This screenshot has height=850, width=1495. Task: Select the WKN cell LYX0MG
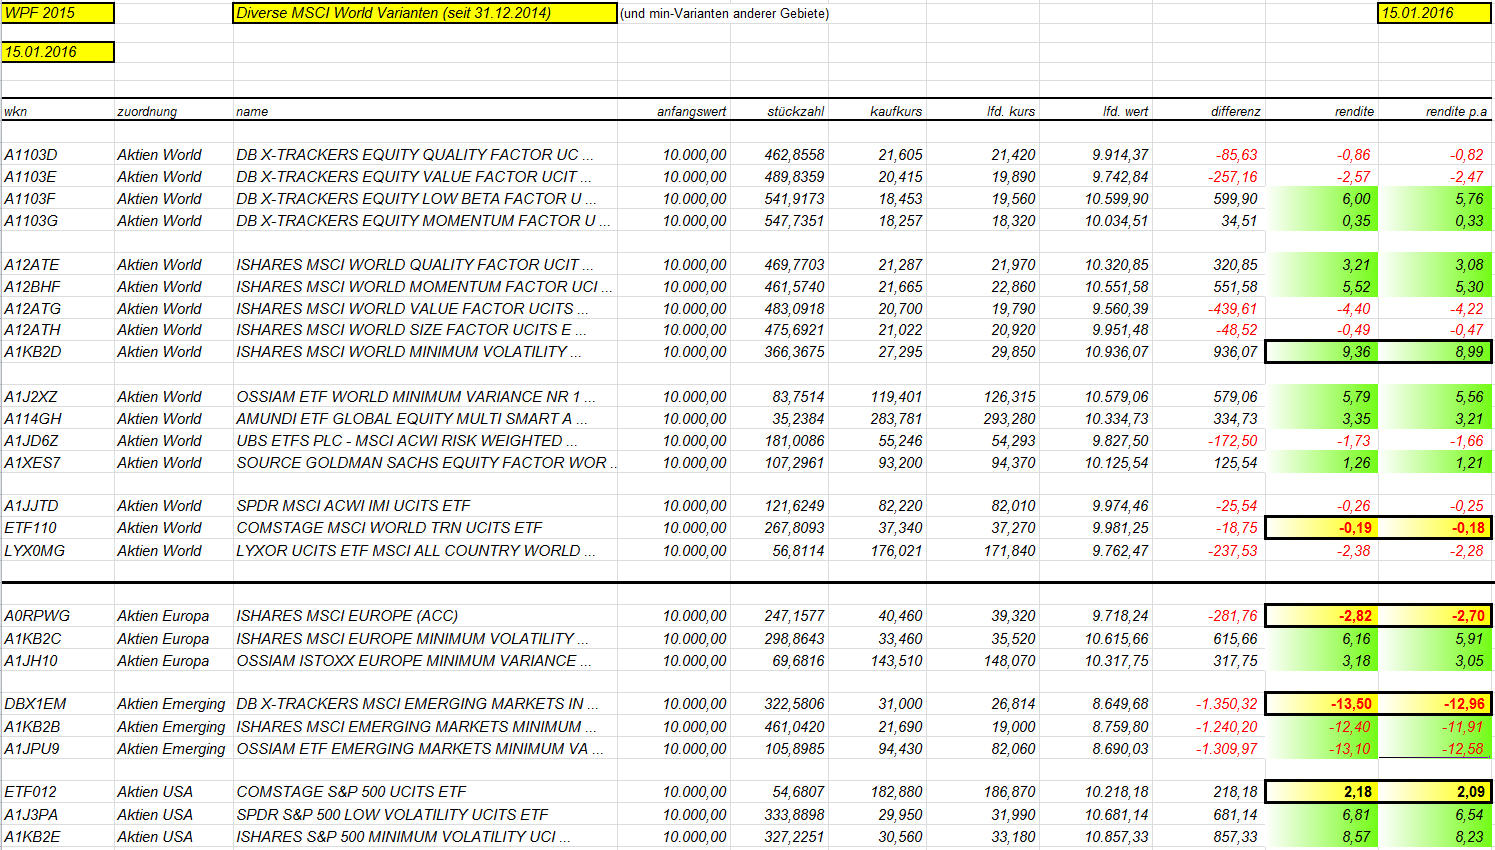coord(35,551)
